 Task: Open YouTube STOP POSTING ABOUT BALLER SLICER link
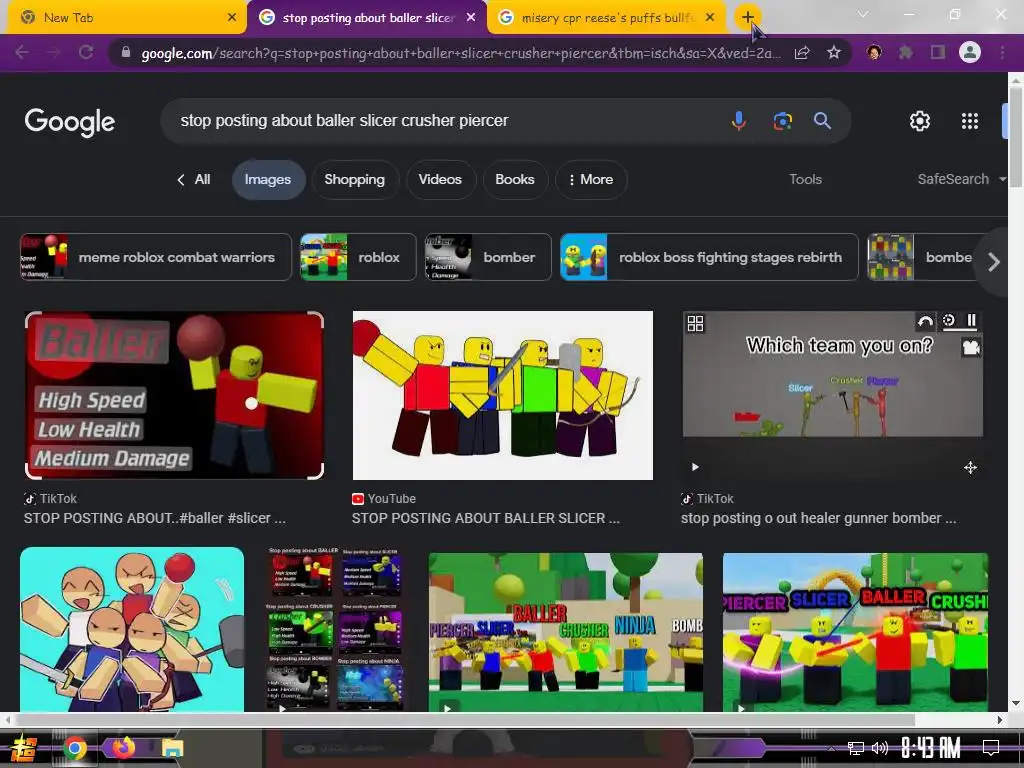[486, 518]
